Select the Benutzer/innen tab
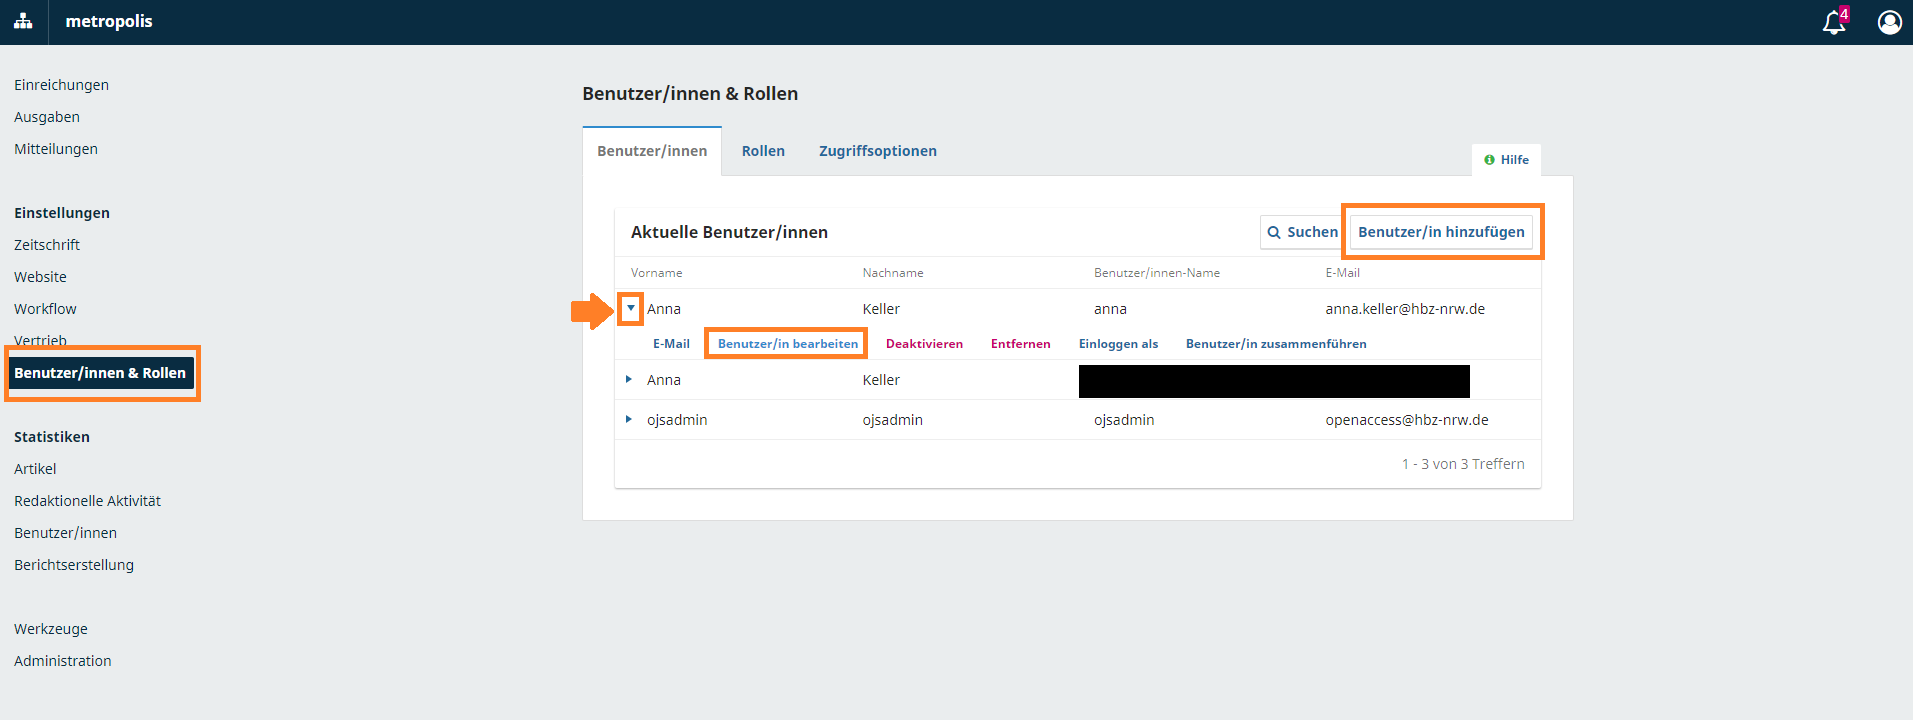Screen dimensions: 1913x720 [x=652, y=151]
